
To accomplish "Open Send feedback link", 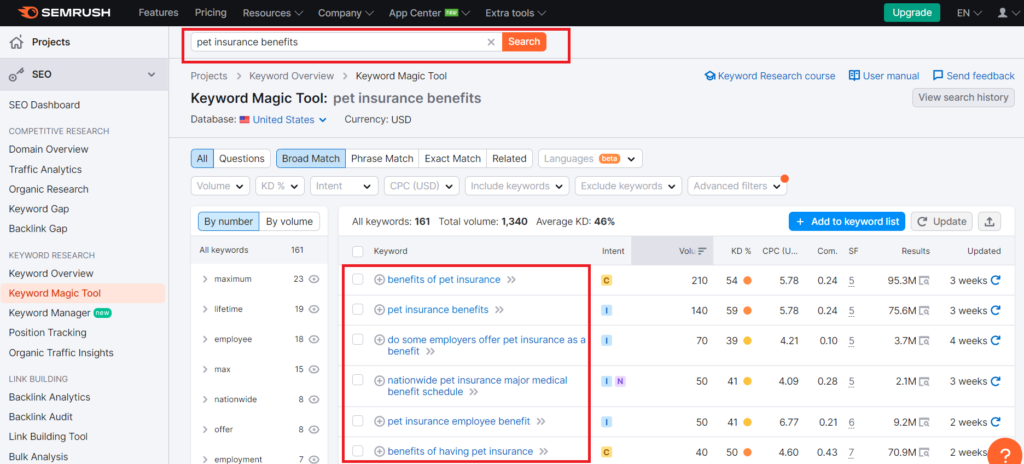I will coord(974,76).
